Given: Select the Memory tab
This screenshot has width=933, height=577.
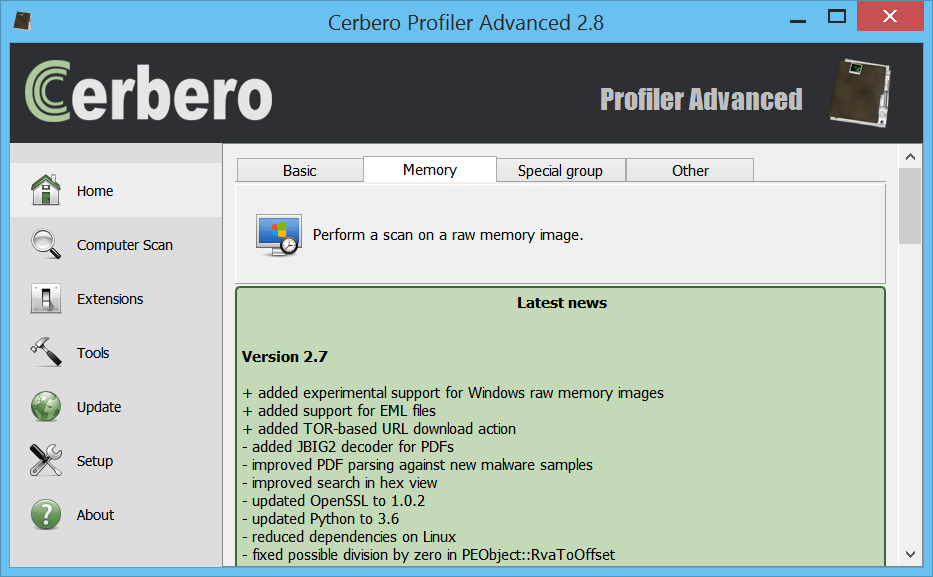Looking at the screenshot, I should (x=430, y=170).
